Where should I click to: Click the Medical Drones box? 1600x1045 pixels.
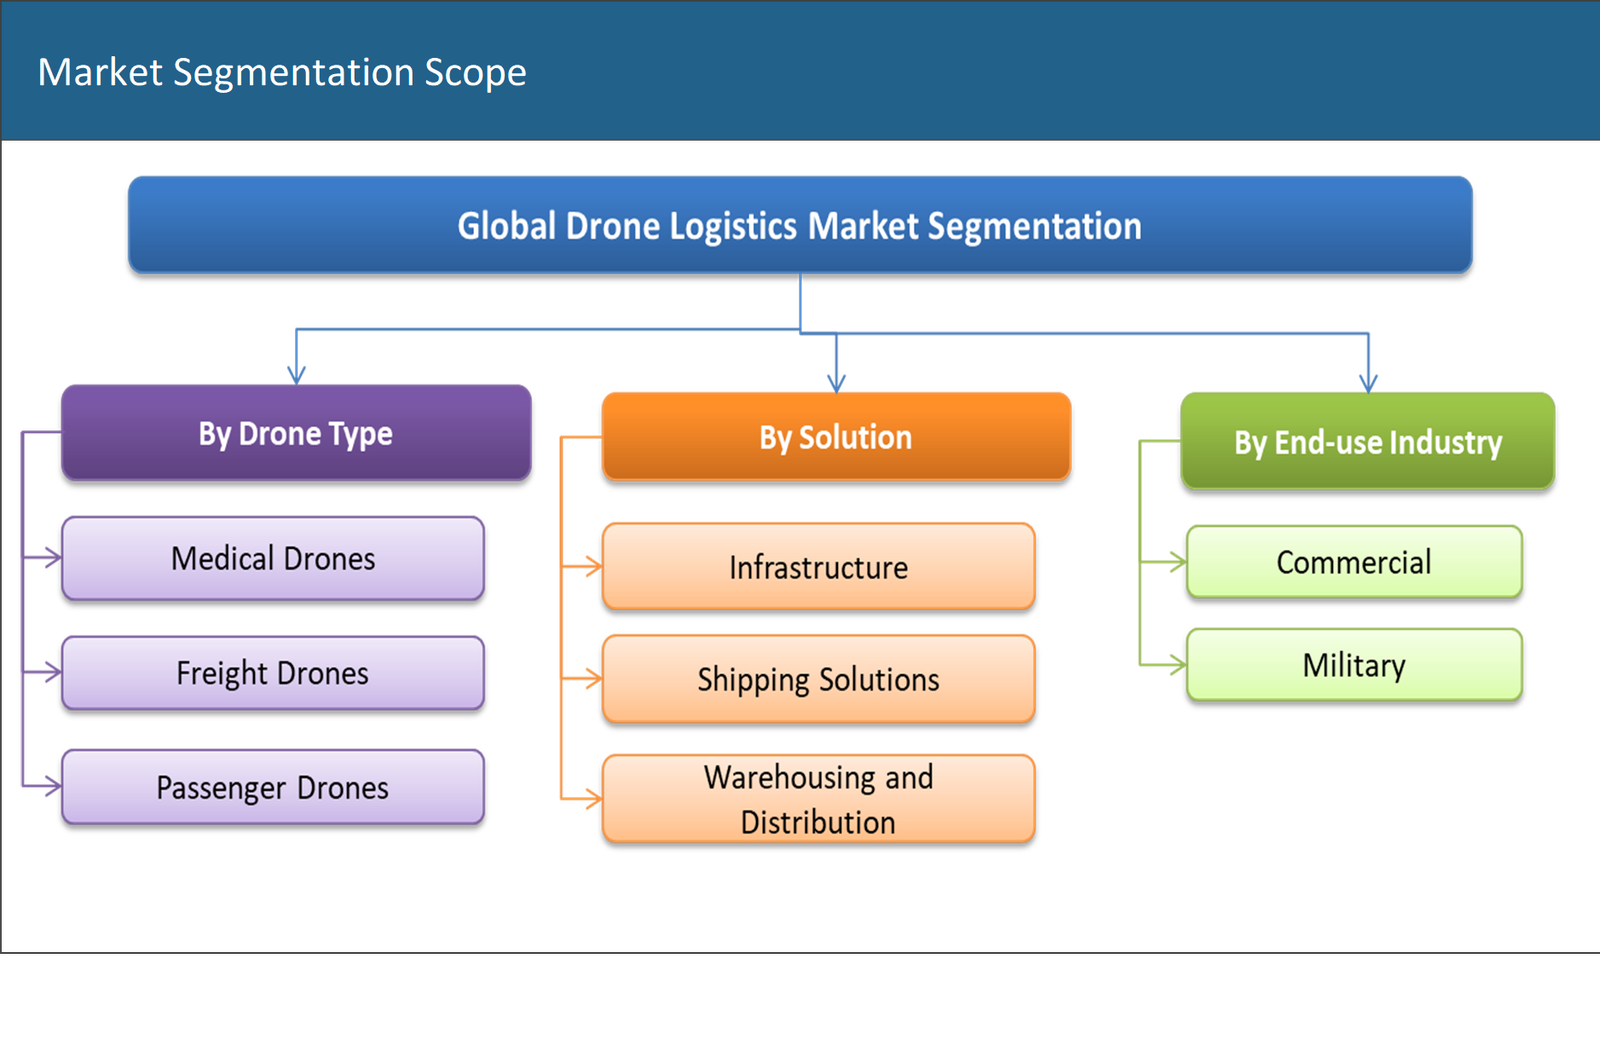pos(272,559)
